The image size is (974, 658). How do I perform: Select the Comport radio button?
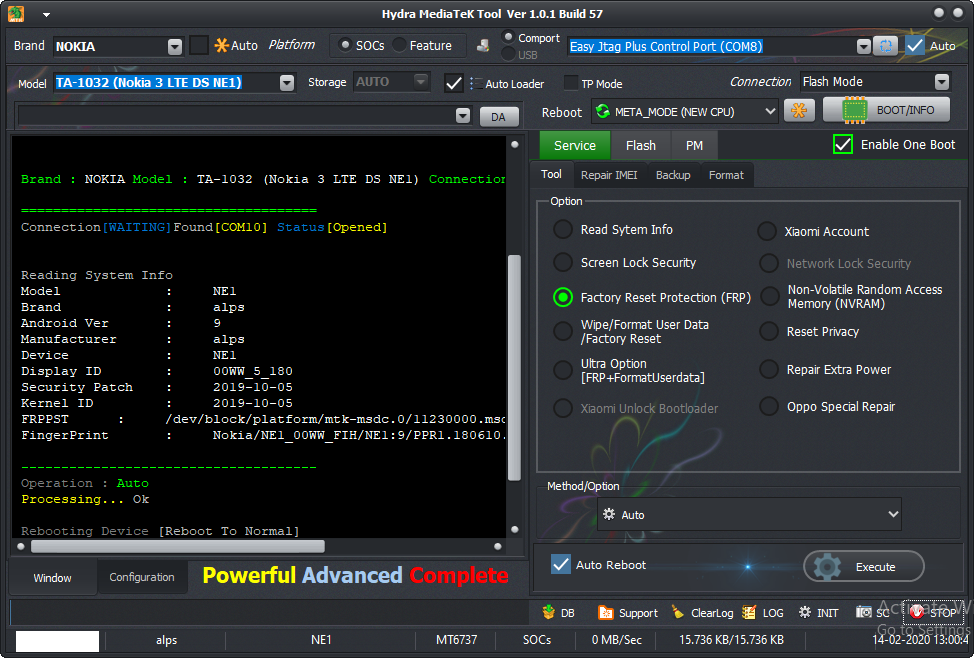pos(508,37)
